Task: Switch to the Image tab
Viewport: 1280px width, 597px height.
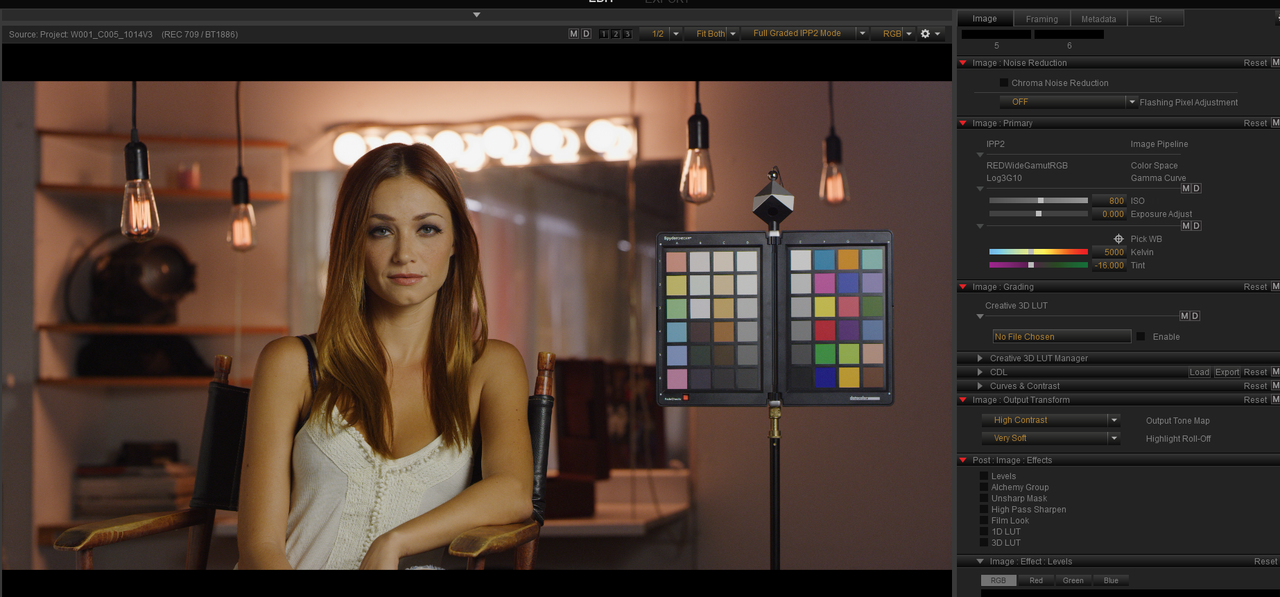Action: click(x=985, y=19)
